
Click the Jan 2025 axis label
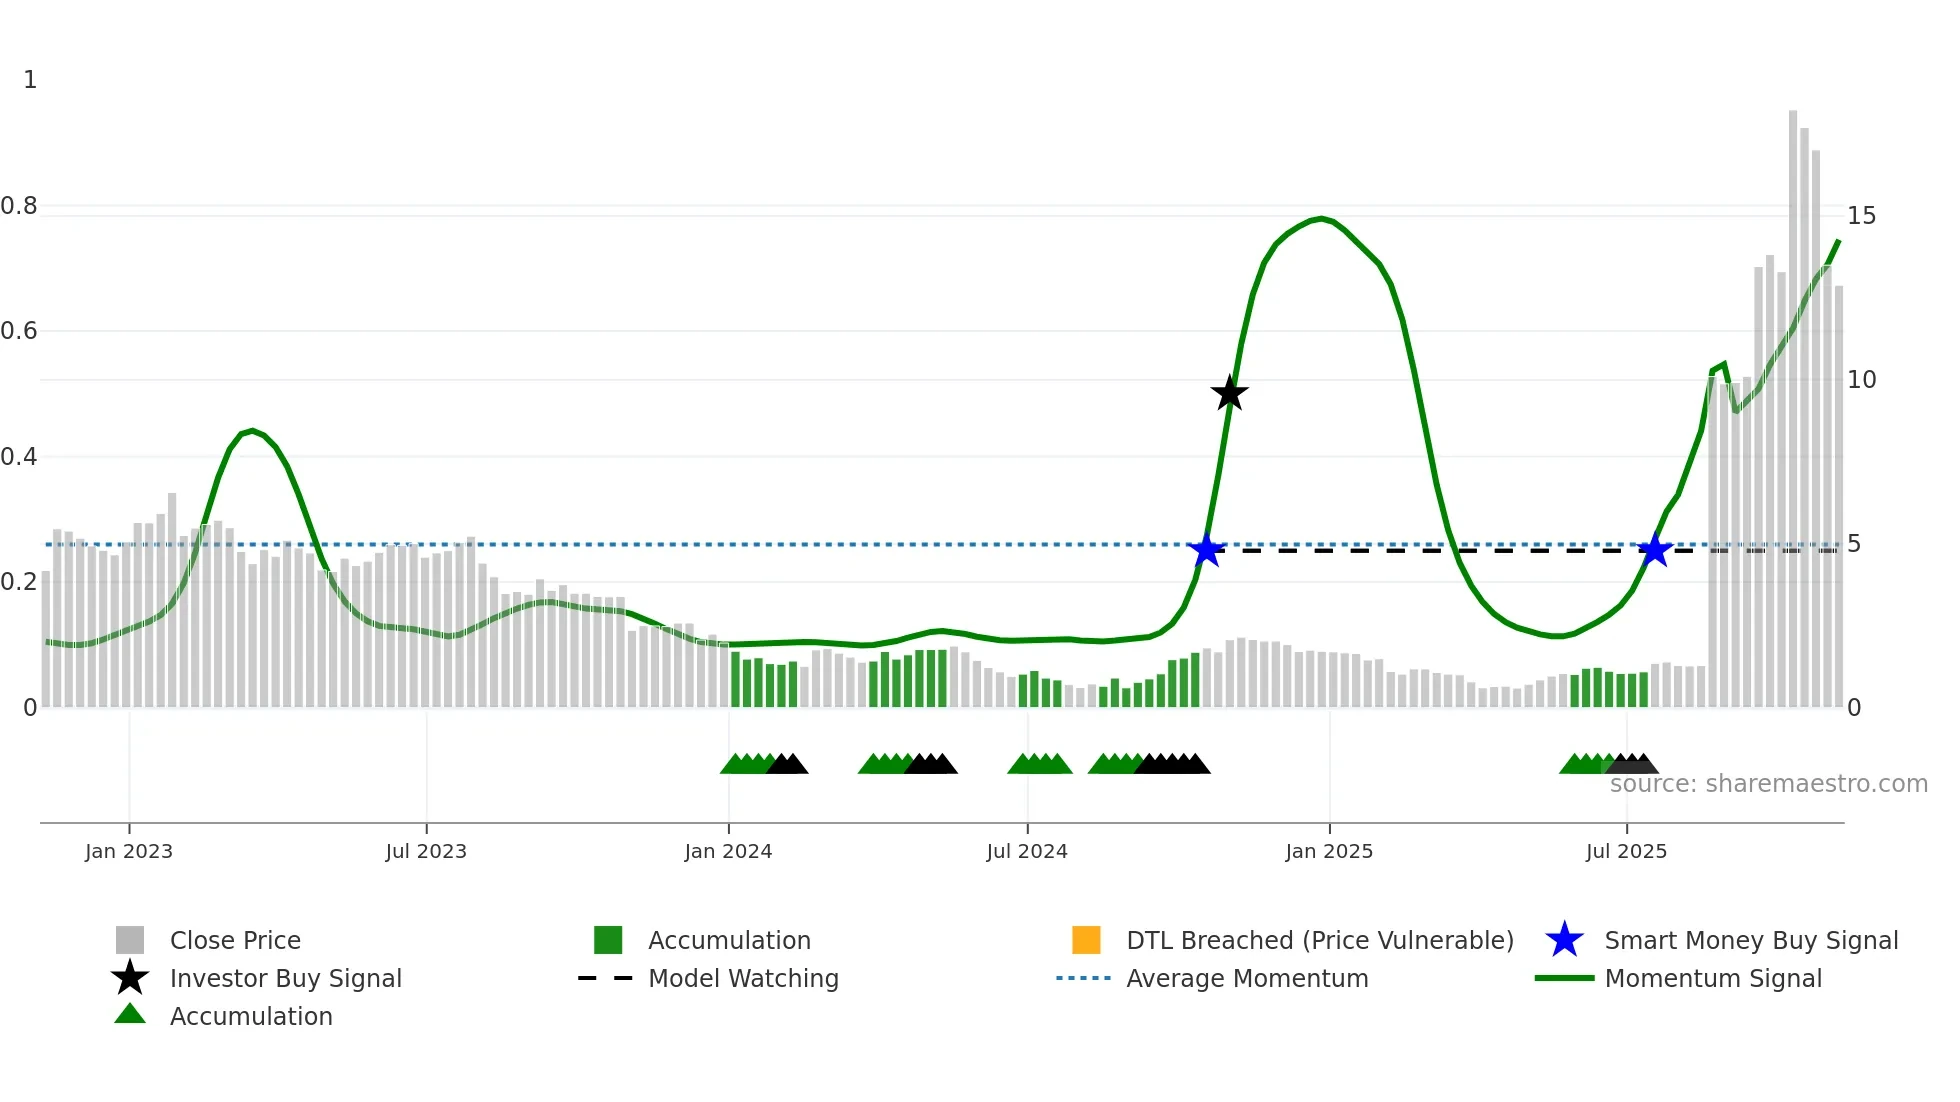click(x=1329, y=851)
